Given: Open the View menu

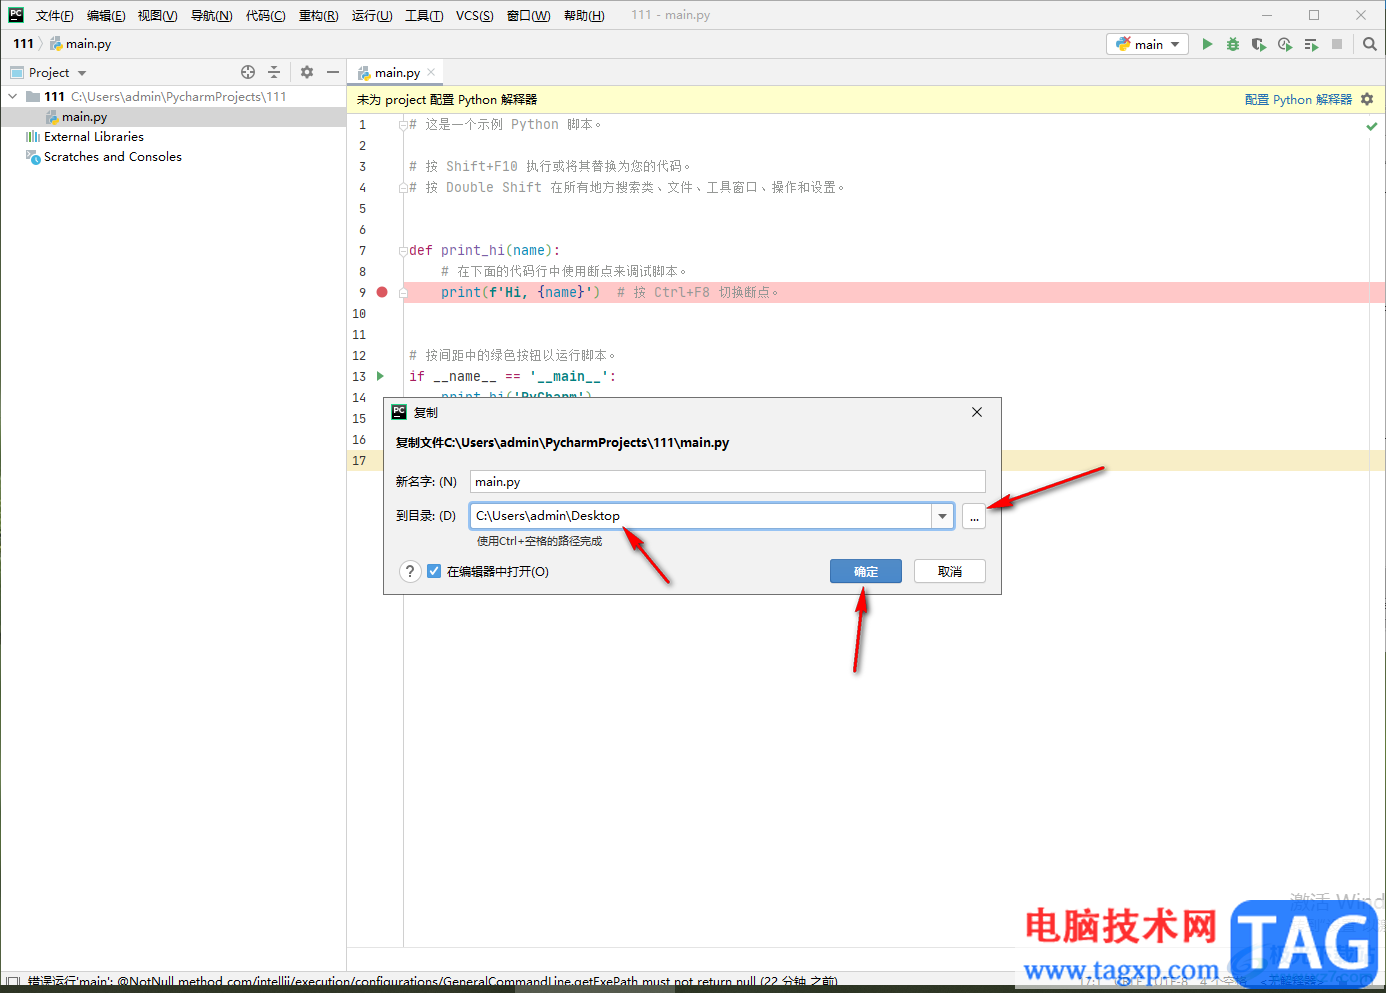Looking at the screenshot, I should click(x=158, y=15).
